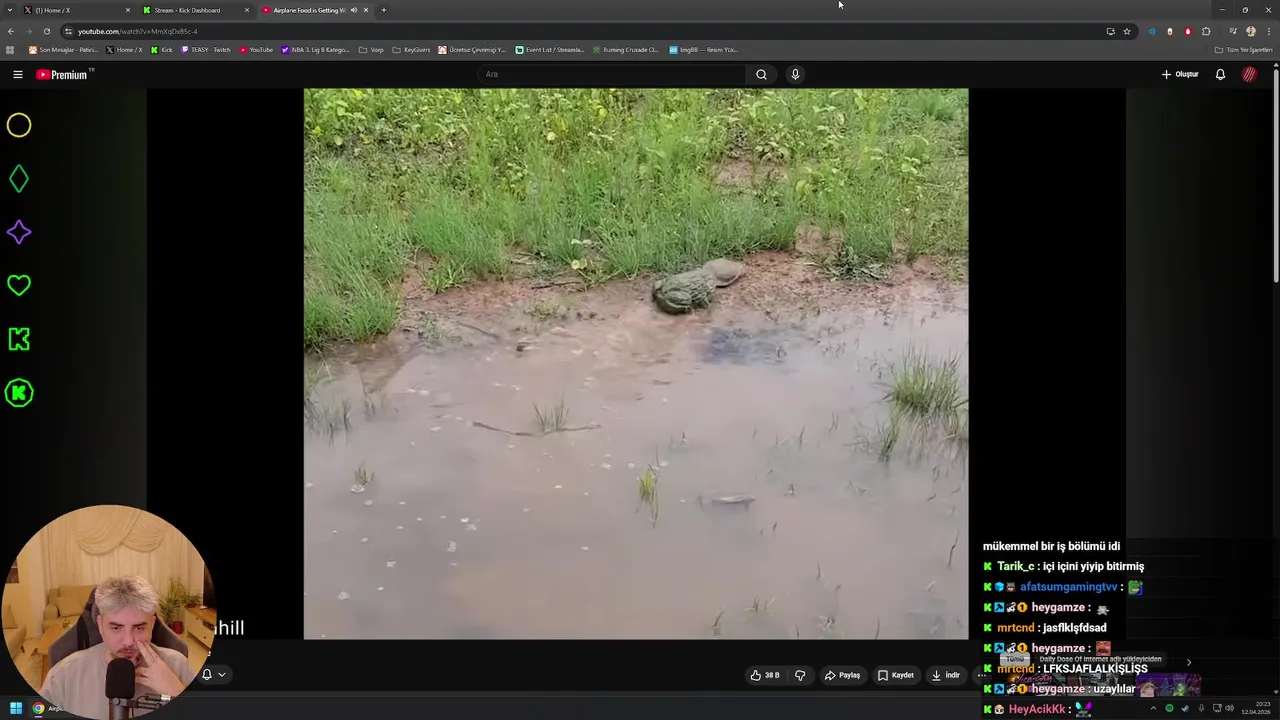The image size is (1280, 720).
Task: Open the ImgBB bookmark
Action: pyautogui.click(x=703, y=50)
